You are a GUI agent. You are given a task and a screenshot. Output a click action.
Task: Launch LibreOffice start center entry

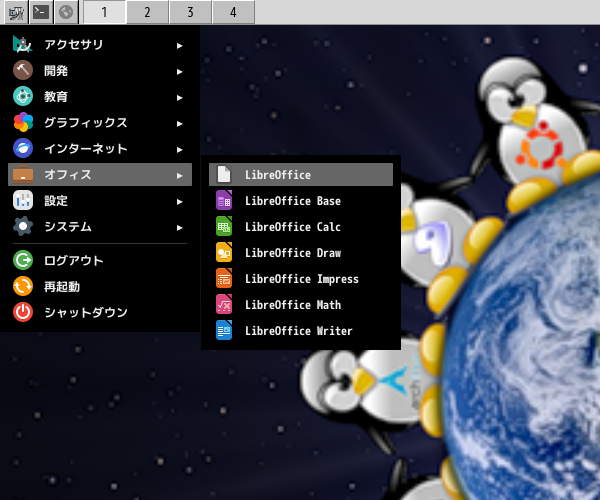coord(301,174)
